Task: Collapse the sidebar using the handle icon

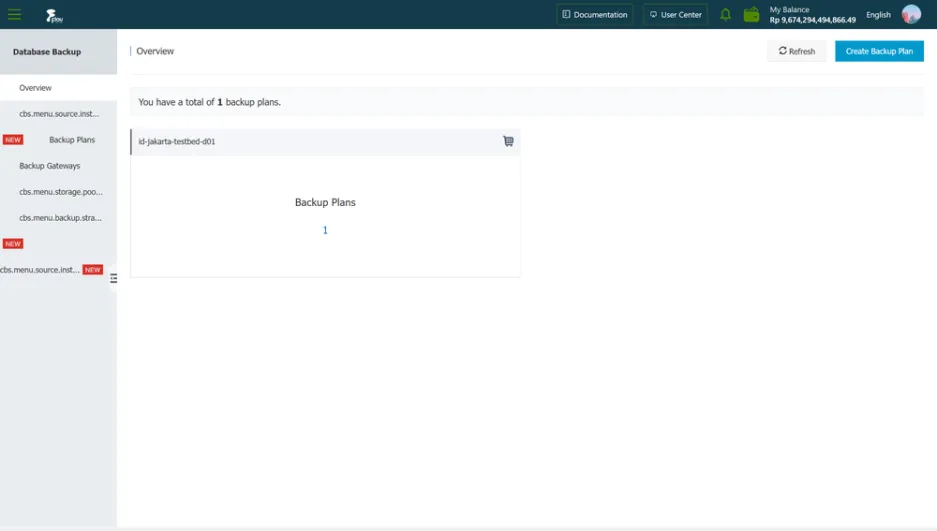Action: click(x=114, y=278)
